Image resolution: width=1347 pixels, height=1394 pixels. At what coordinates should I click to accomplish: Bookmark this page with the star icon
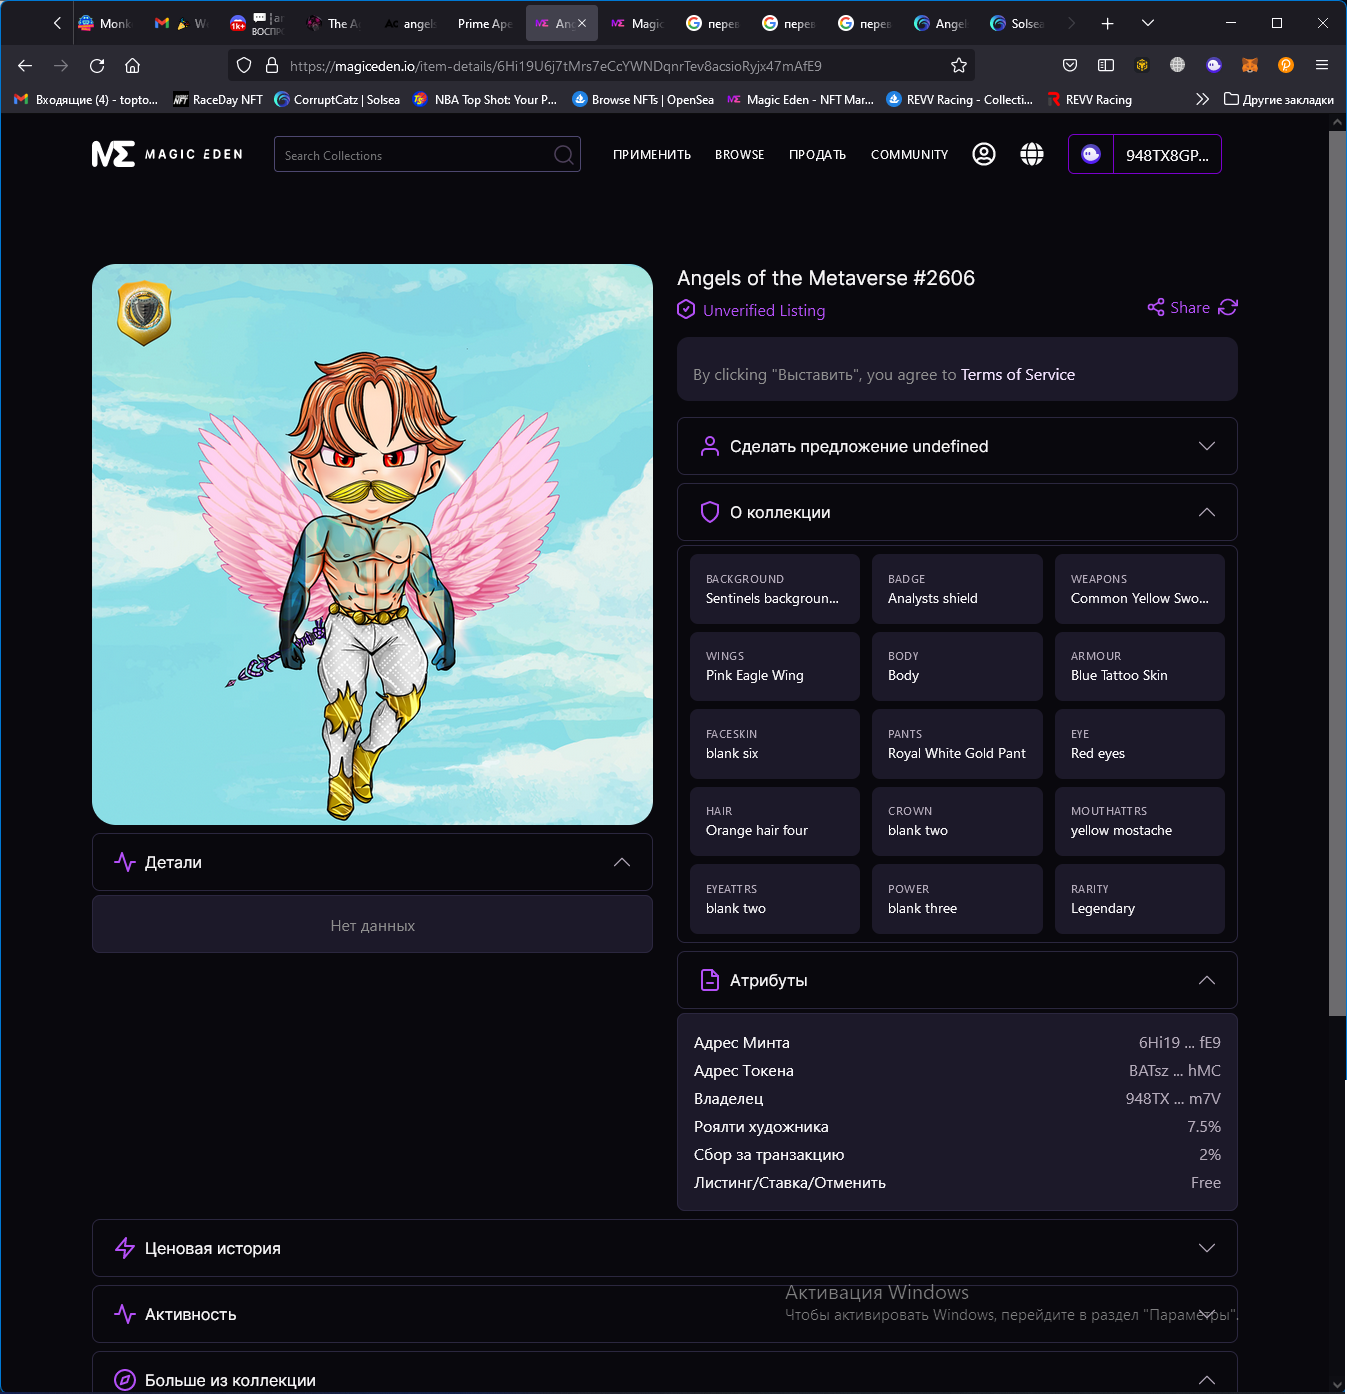[x=959, y=66]
